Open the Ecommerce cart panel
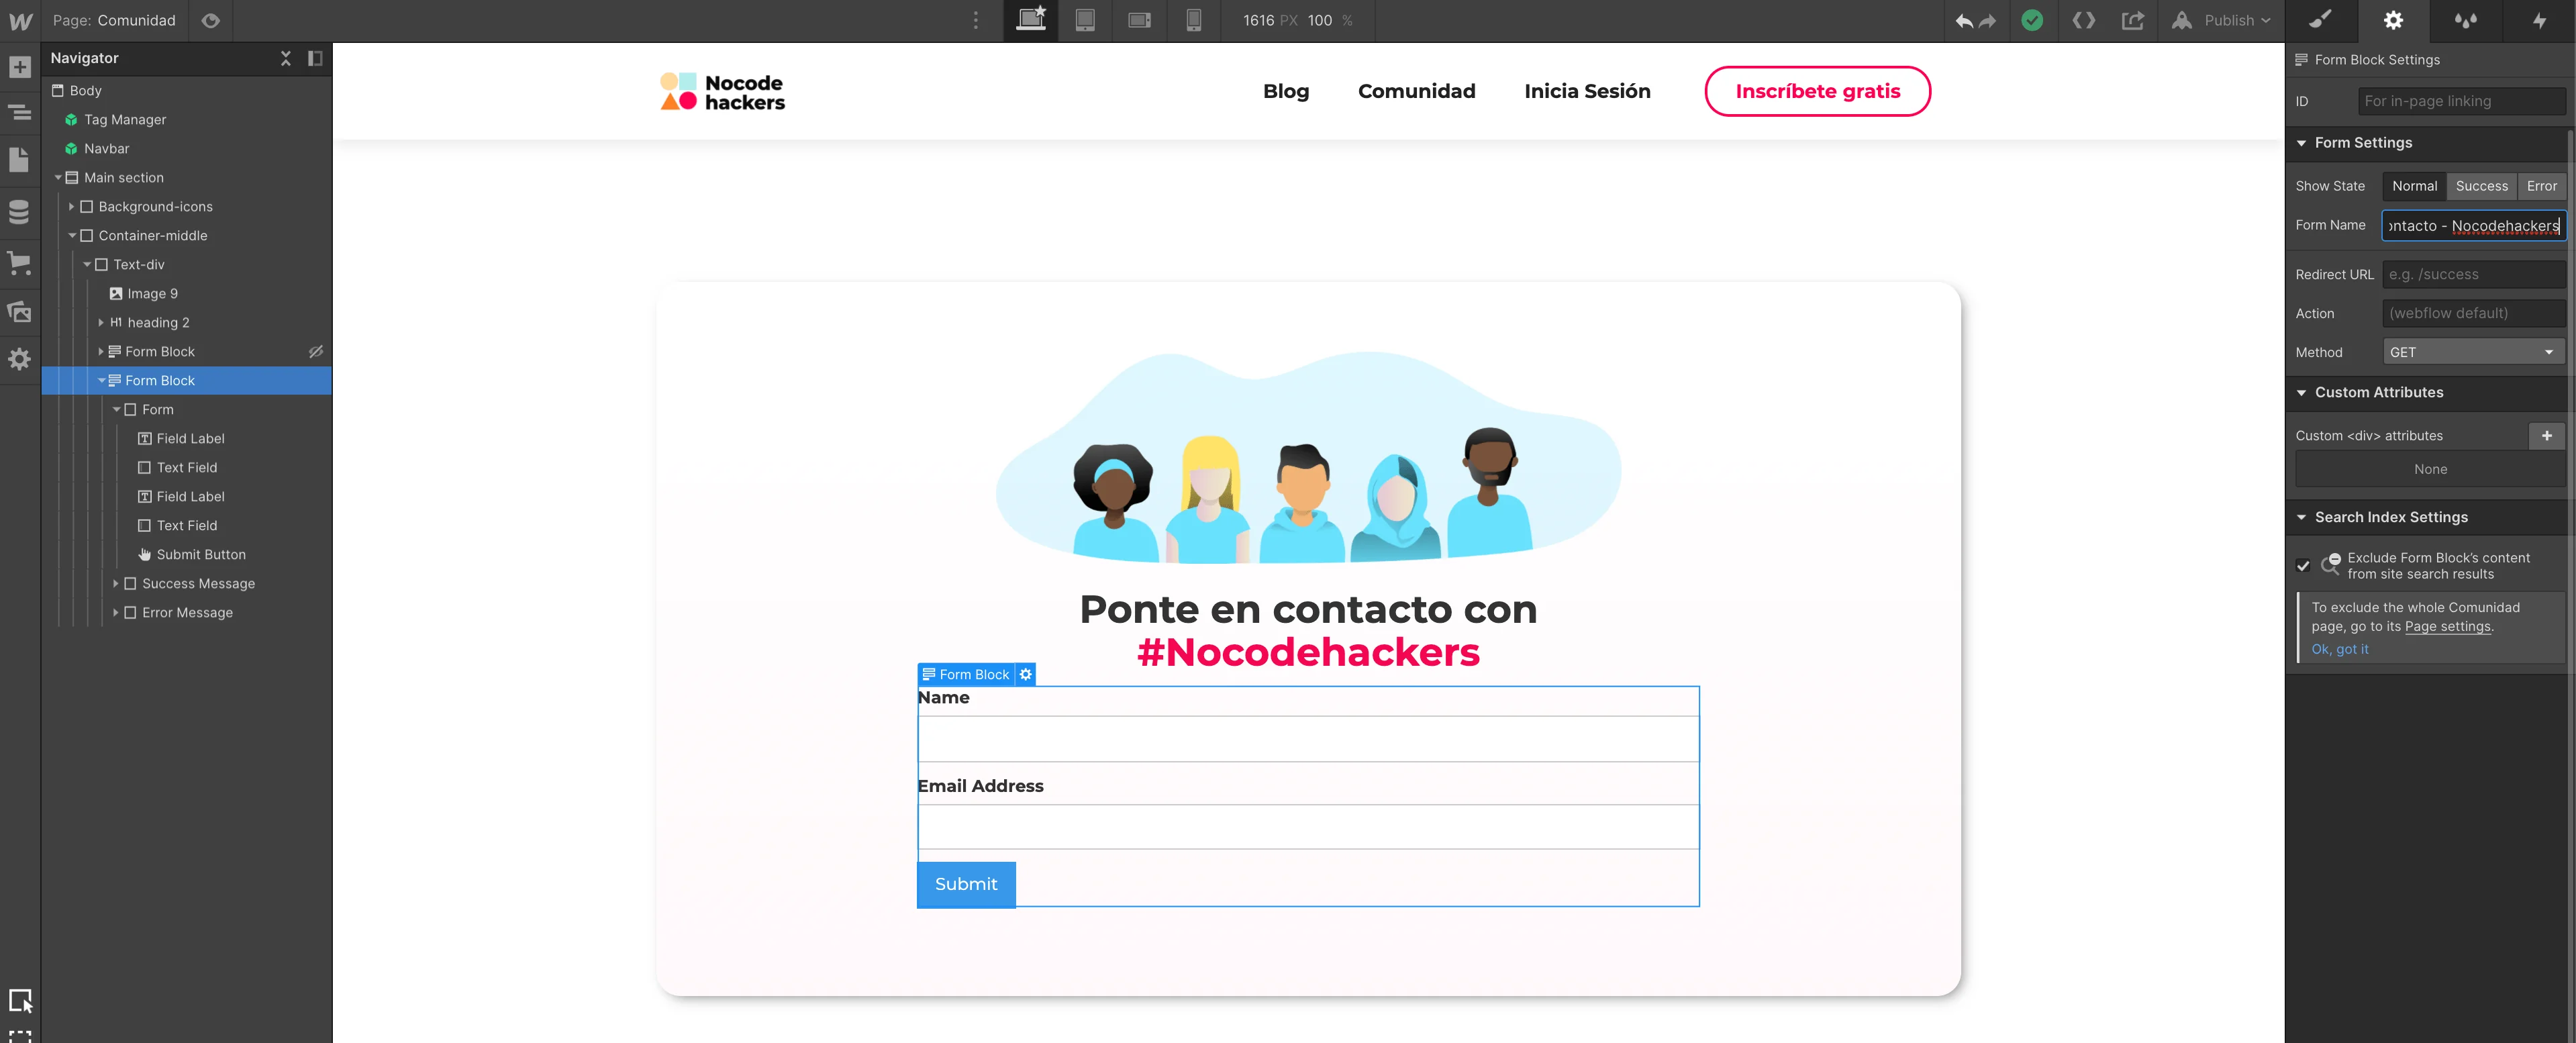2576x1043 pixels. (20, 263)
